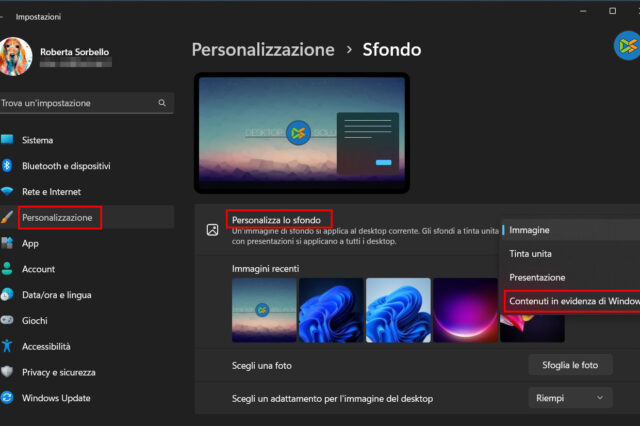Image resolution: width=640 pixels, height=426 pixels.
Task: Click Personalizza lo sfondo heading
Action: click(x=276, y=220)
